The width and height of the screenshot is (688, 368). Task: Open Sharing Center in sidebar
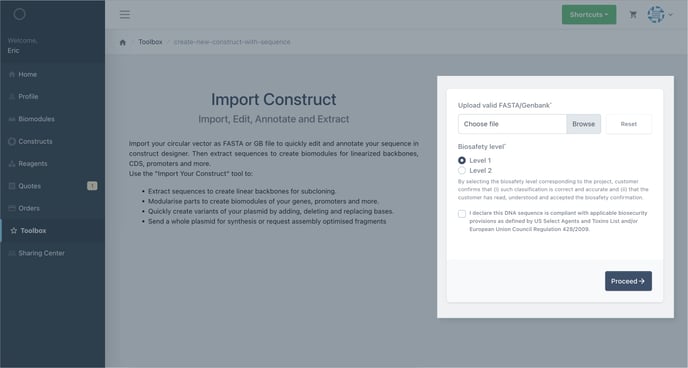click(x=41, y=253)
